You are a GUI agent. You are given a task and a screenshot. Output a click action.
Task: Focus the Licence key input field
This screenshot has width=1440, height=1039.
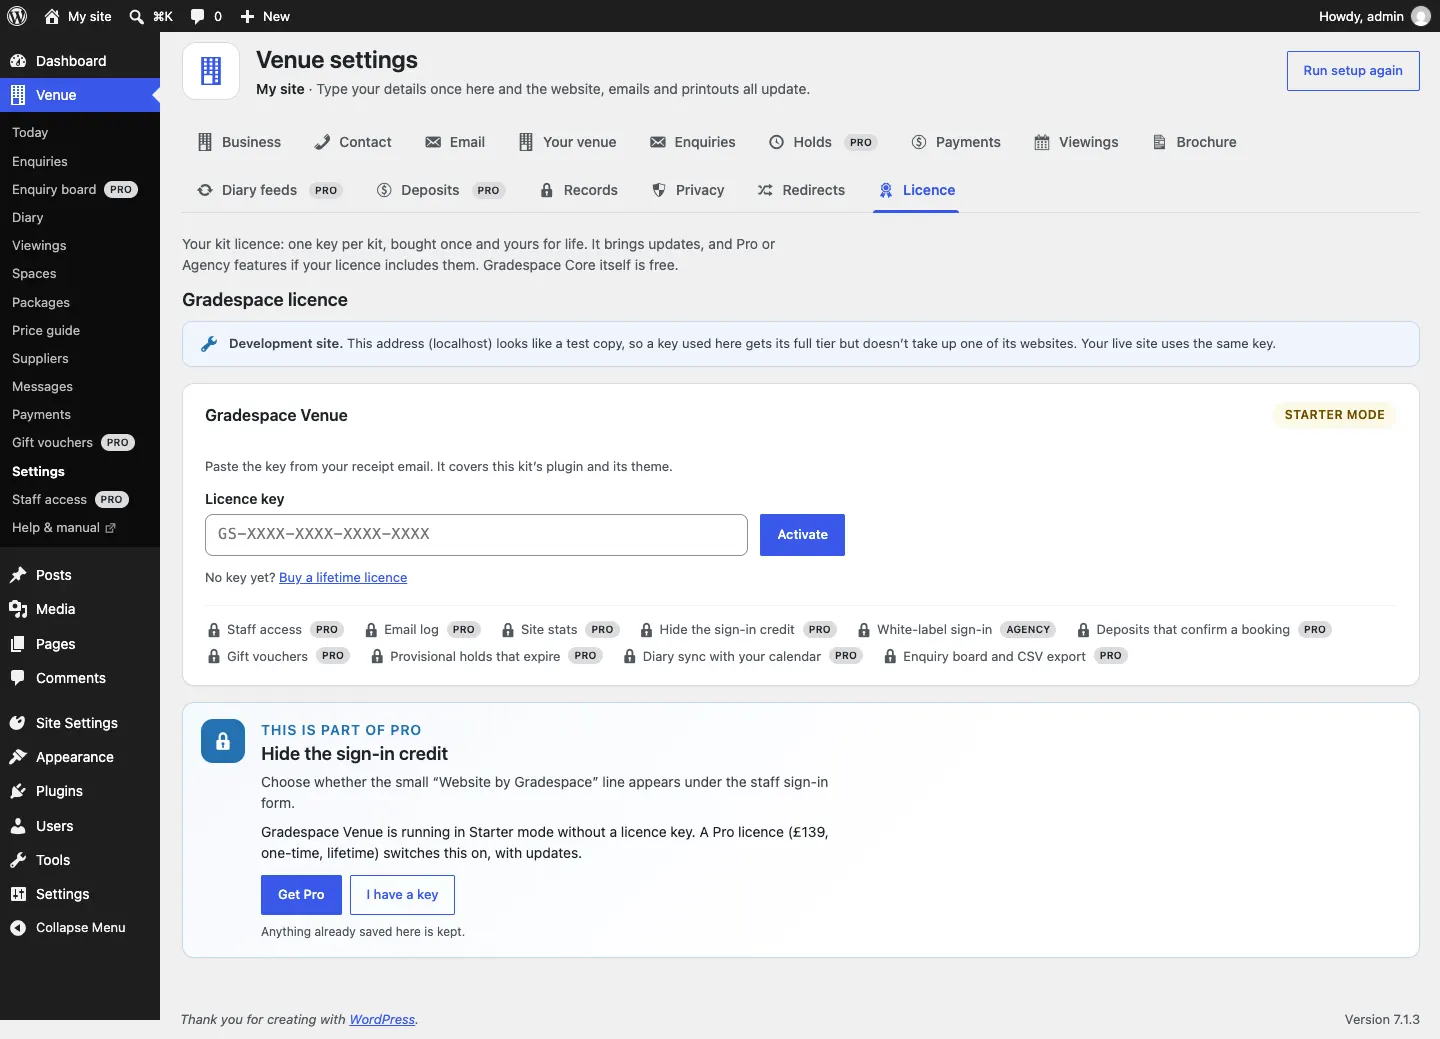click(x=476, y=535)
